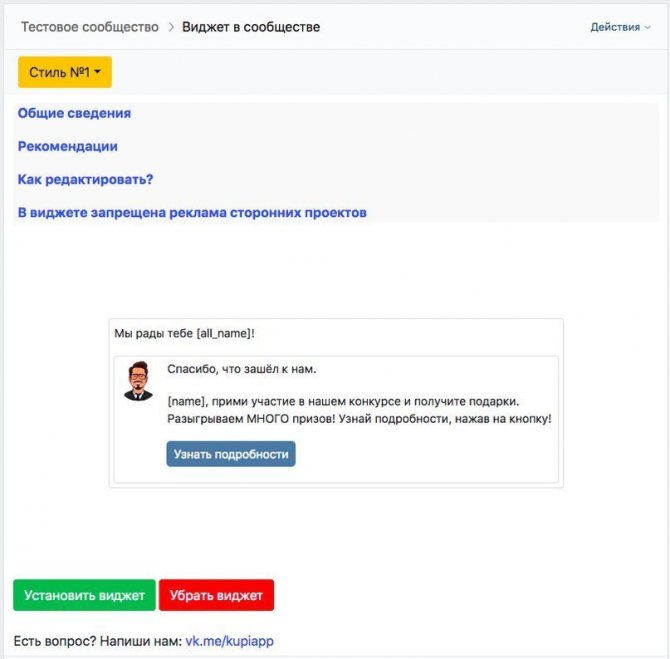Open the vk.me/kupiapp support link
670x659 pixels.
229,641
